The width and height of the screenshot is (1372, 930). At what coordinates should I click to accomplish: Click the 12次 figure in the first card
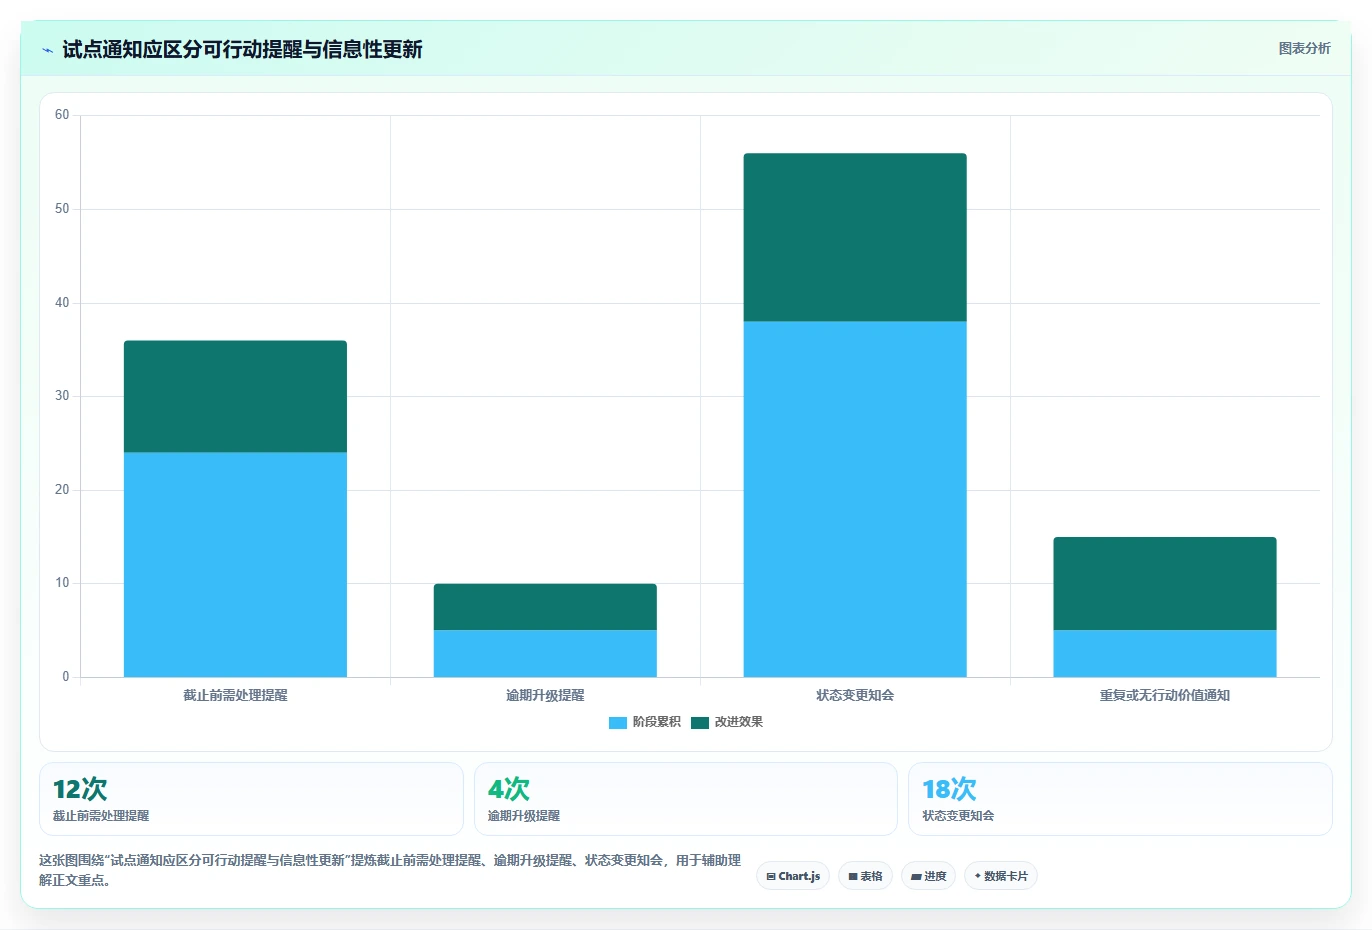(x=80, y=789)
